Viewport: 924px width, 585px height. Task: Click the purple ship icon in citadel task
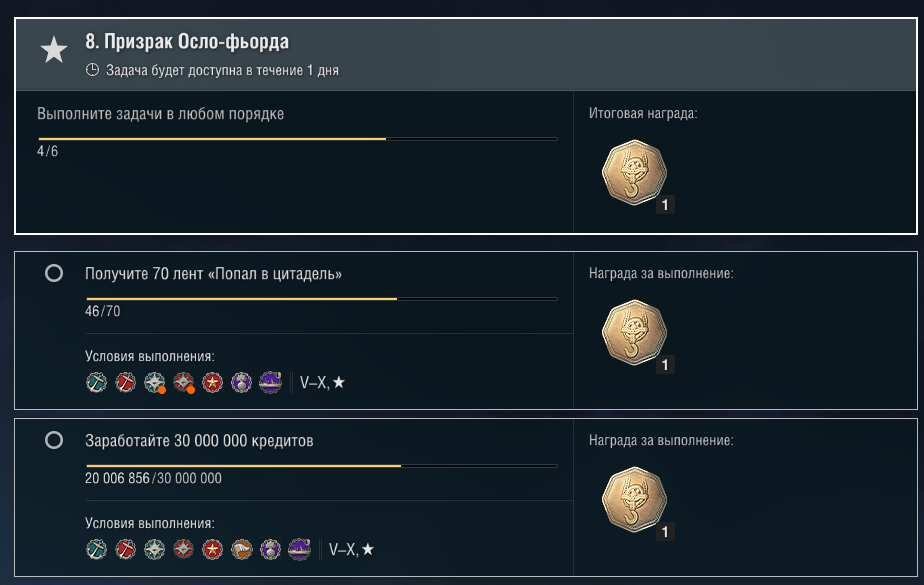click(x=270, y=382)
